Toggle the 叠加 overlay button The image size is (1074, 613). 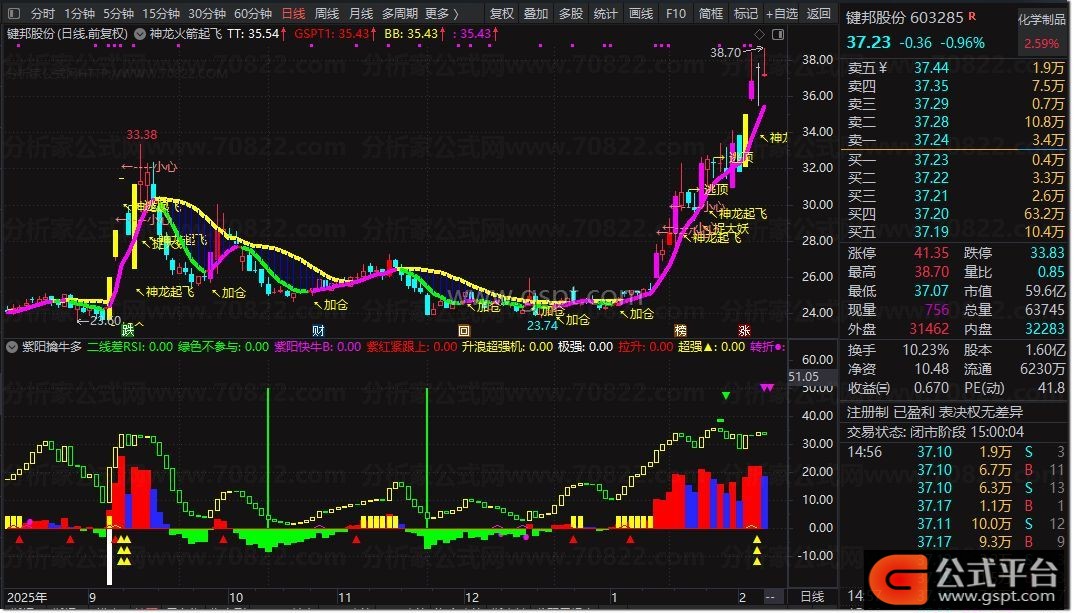(536, 14)
